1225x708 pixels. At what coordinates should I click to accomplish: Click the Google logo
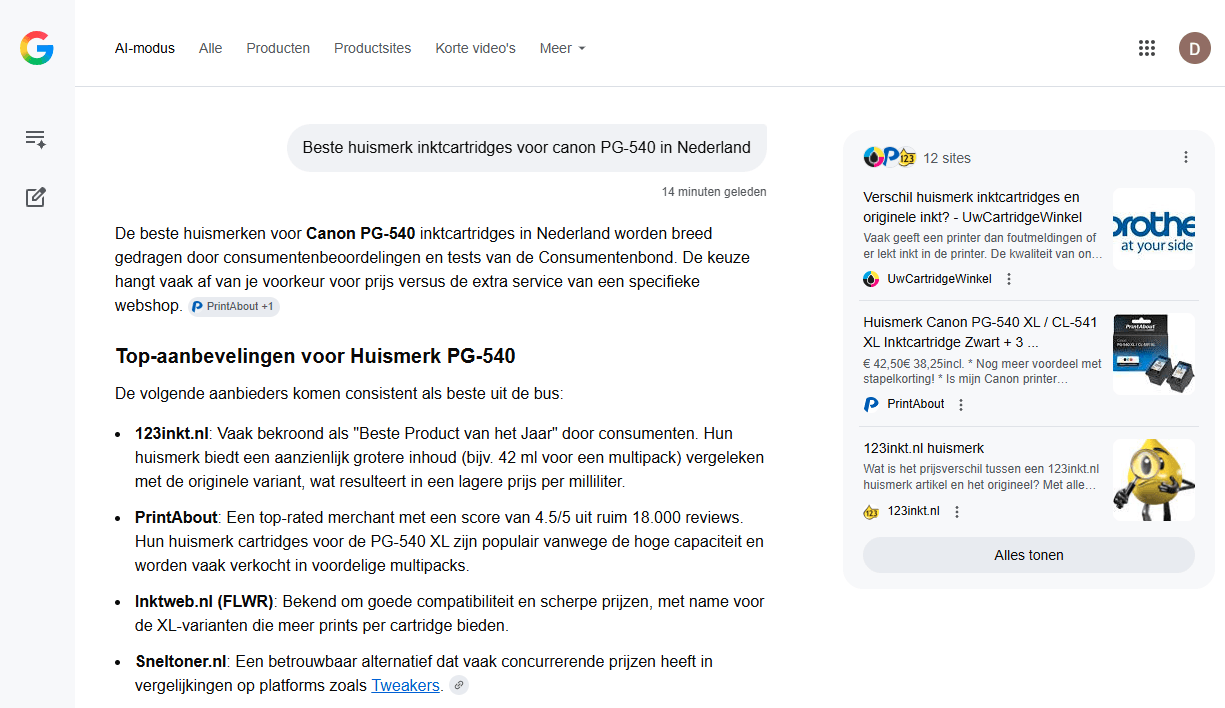37,48
